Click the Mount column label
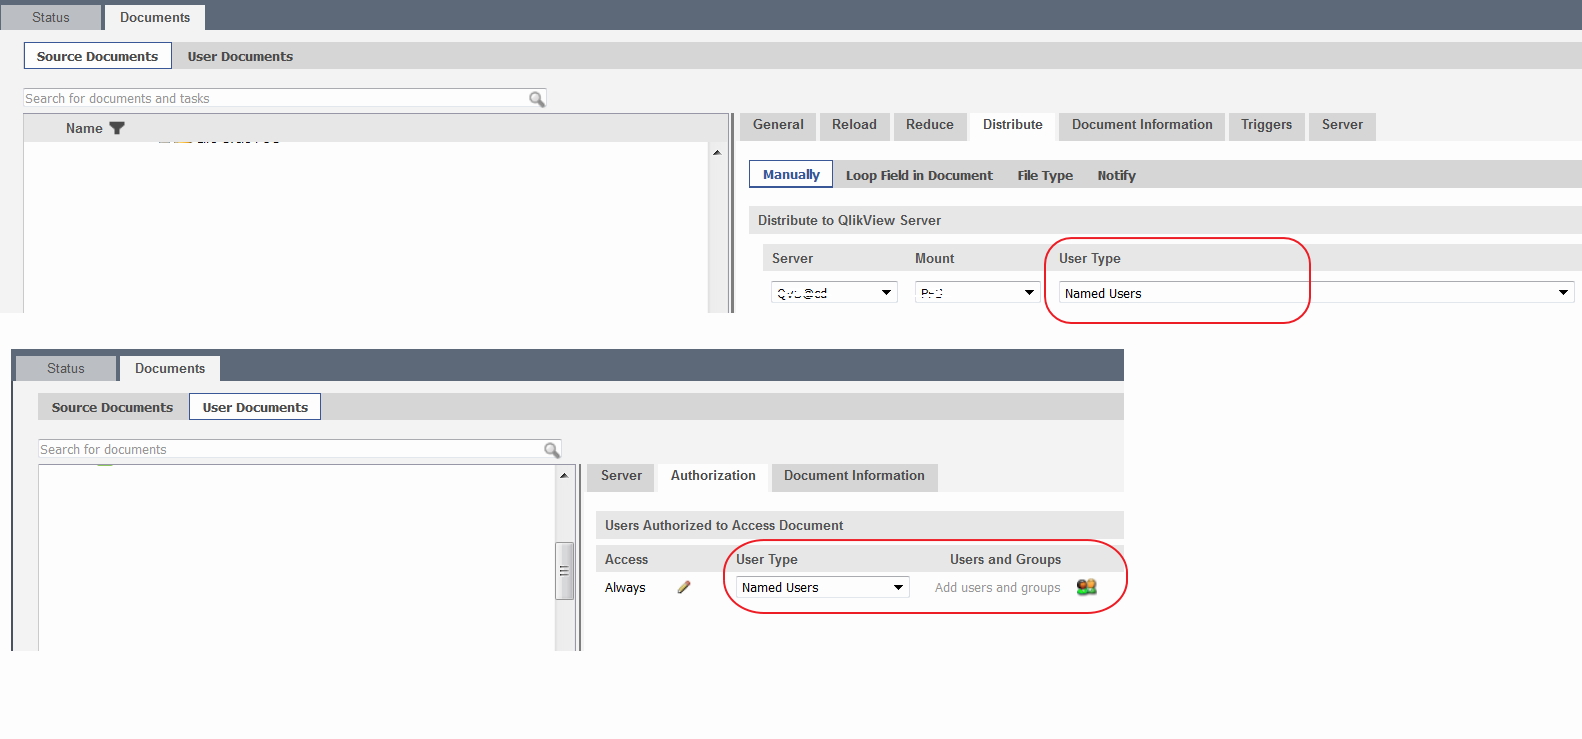Screen dimensions: 1582x739 (934, 258)
